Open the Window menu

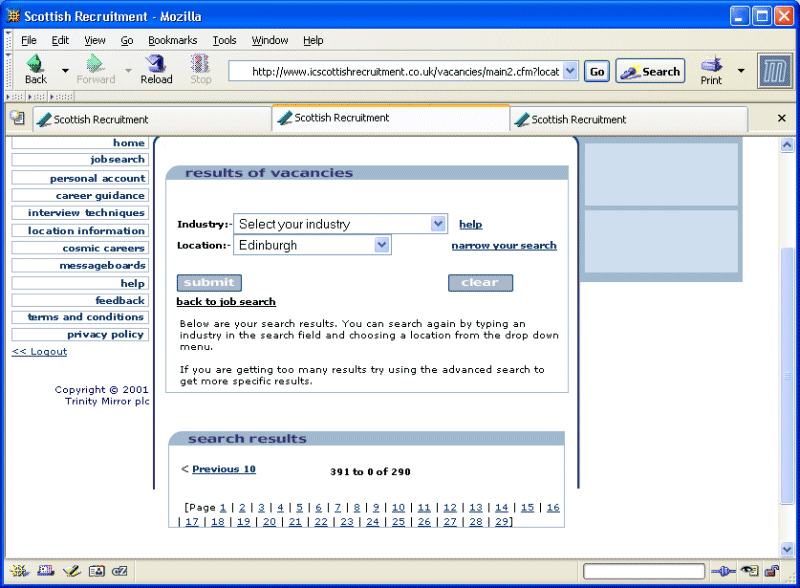[x=270, y=40]
